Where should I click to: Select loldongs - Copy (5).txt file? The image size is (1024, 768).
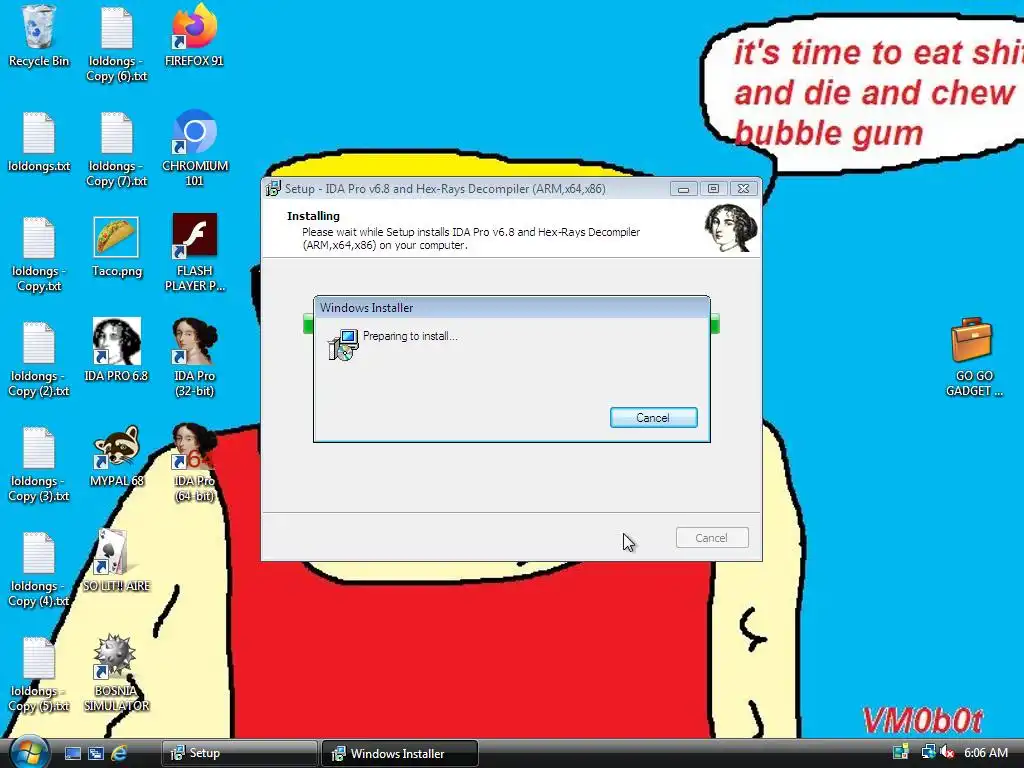(39, 675)
